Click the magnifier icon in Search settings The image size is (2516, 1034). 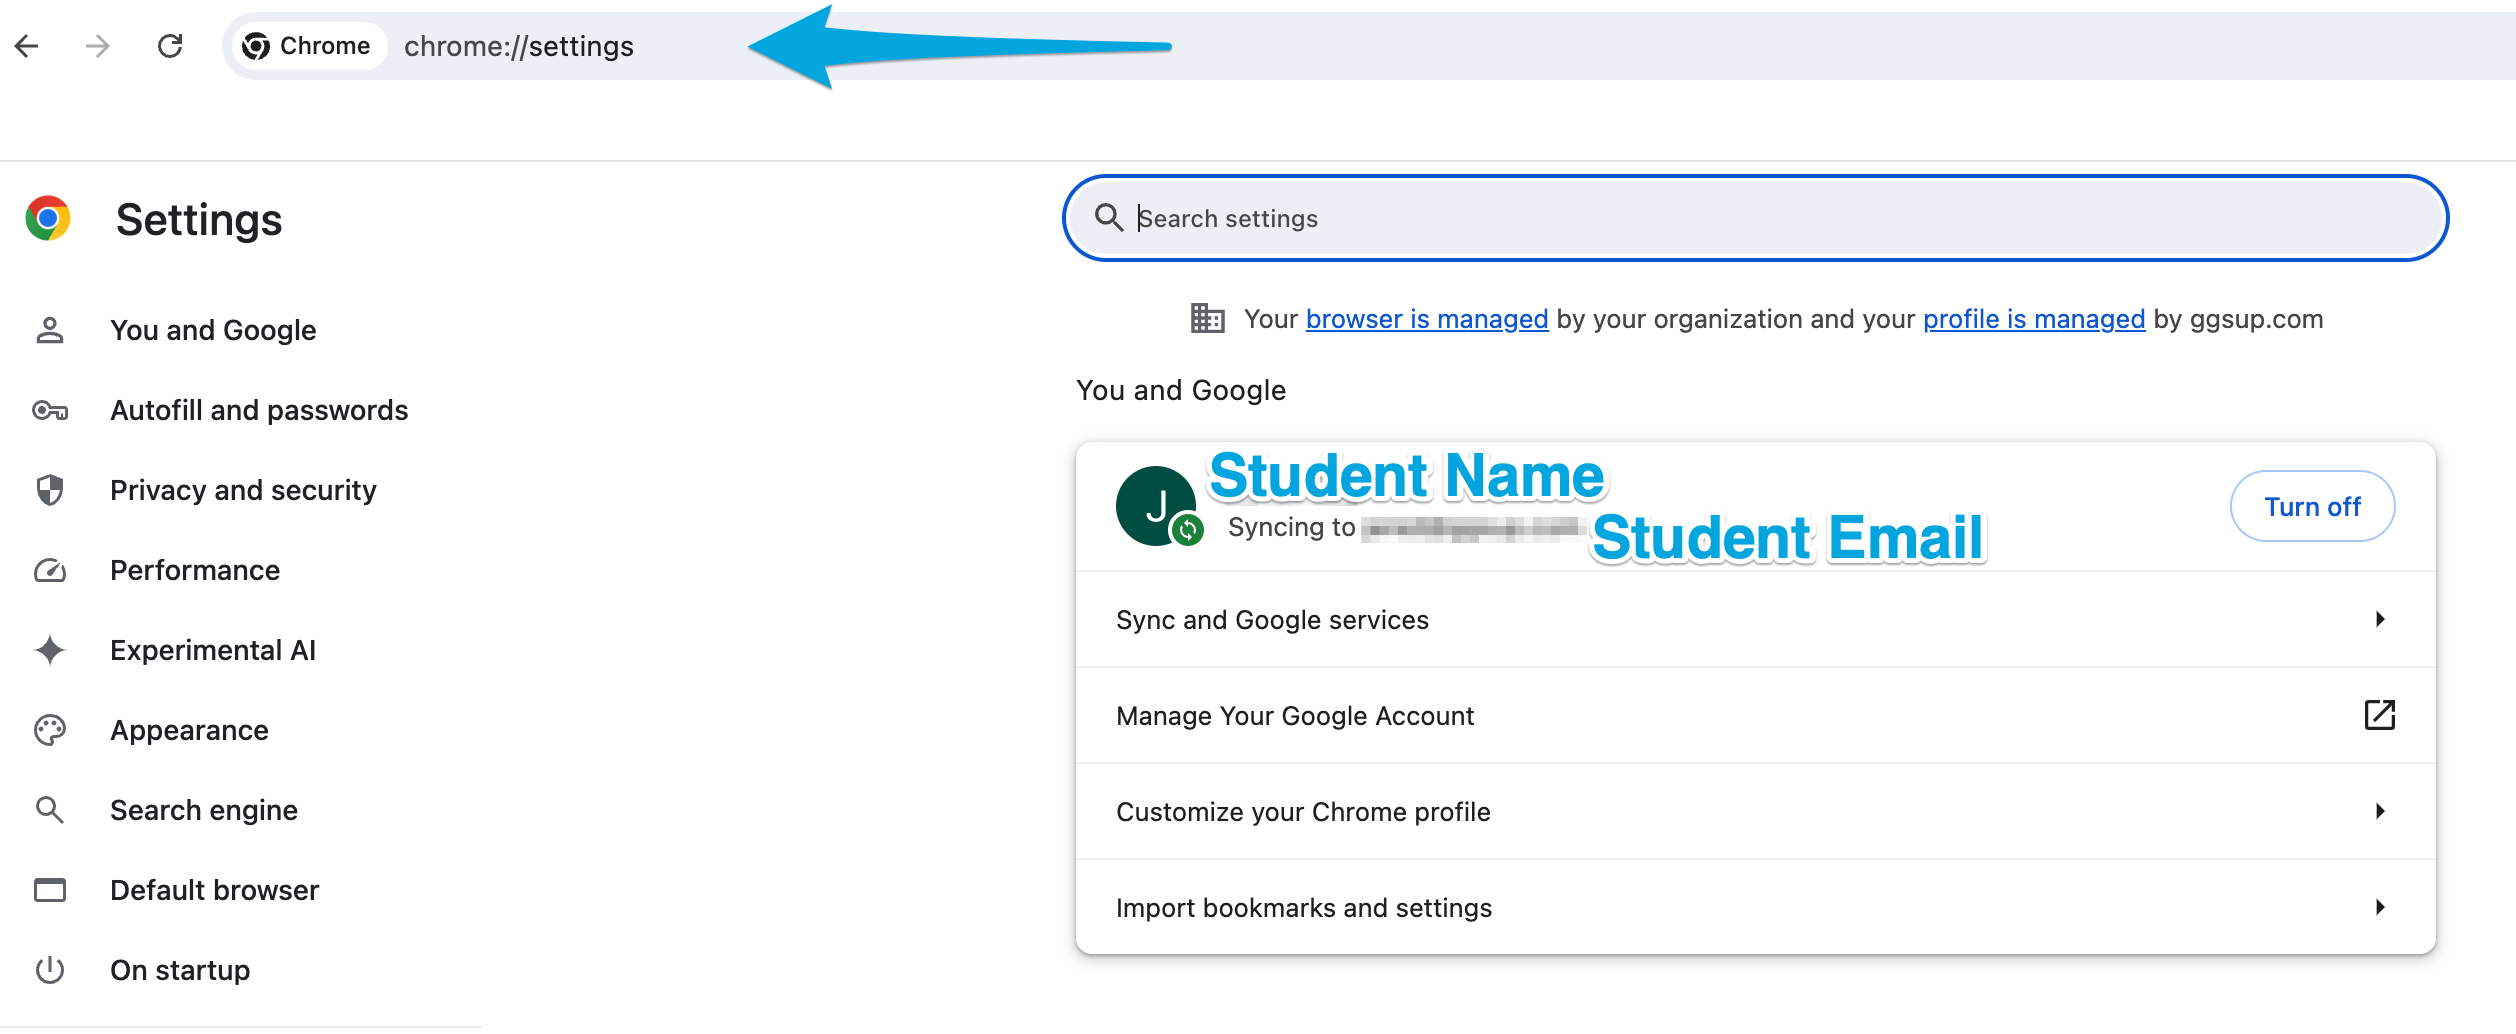tap(1108, 218)
